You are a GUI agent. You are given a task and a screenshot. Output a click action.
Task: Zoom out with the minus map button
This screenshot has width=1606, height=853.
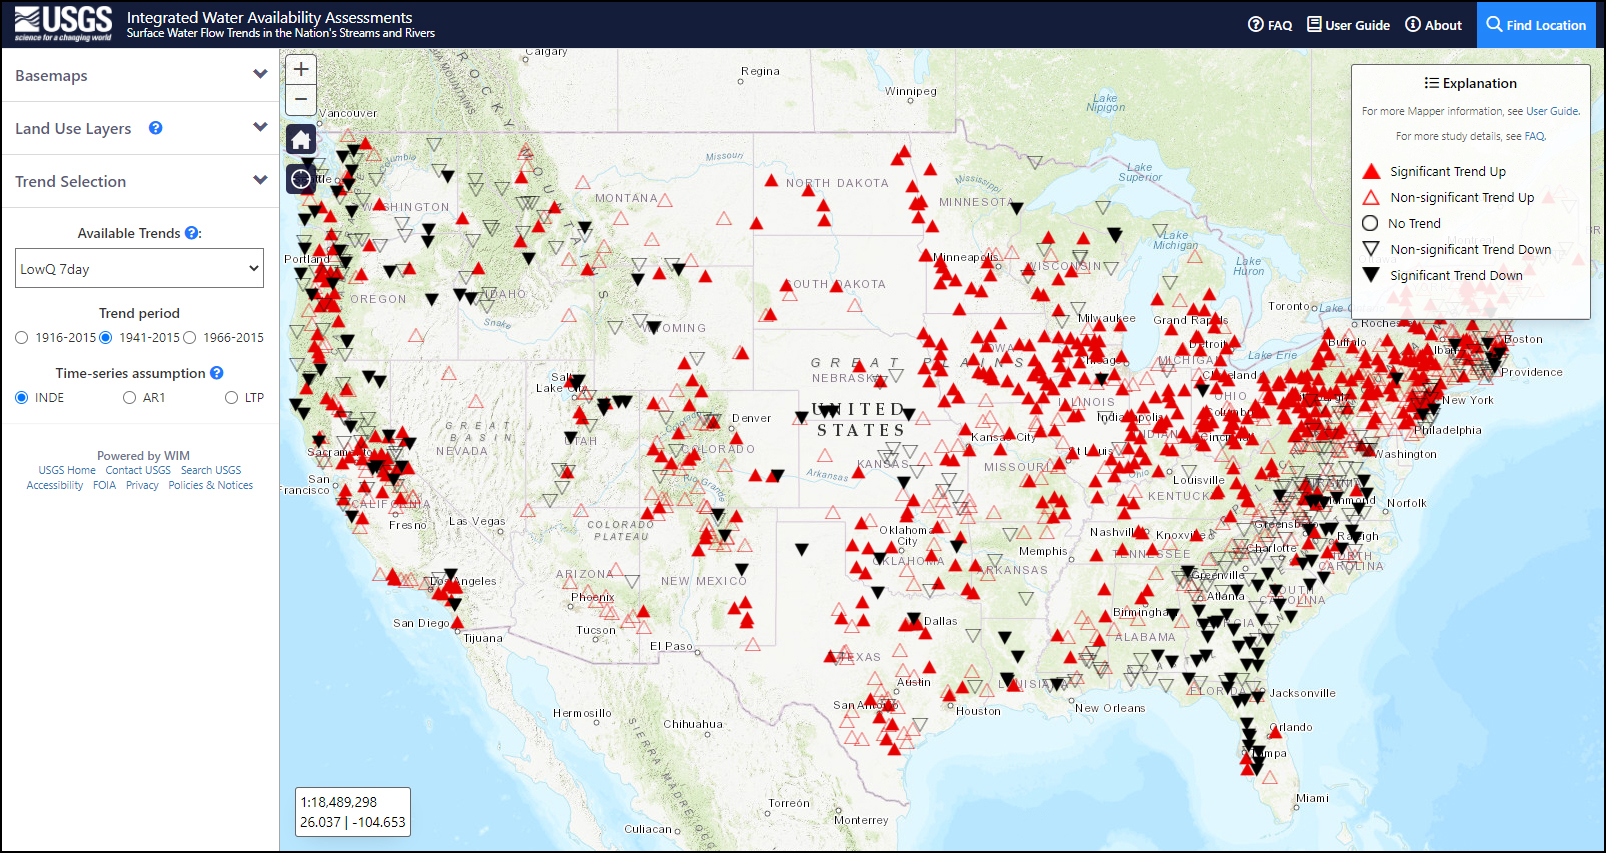(301, 99)
